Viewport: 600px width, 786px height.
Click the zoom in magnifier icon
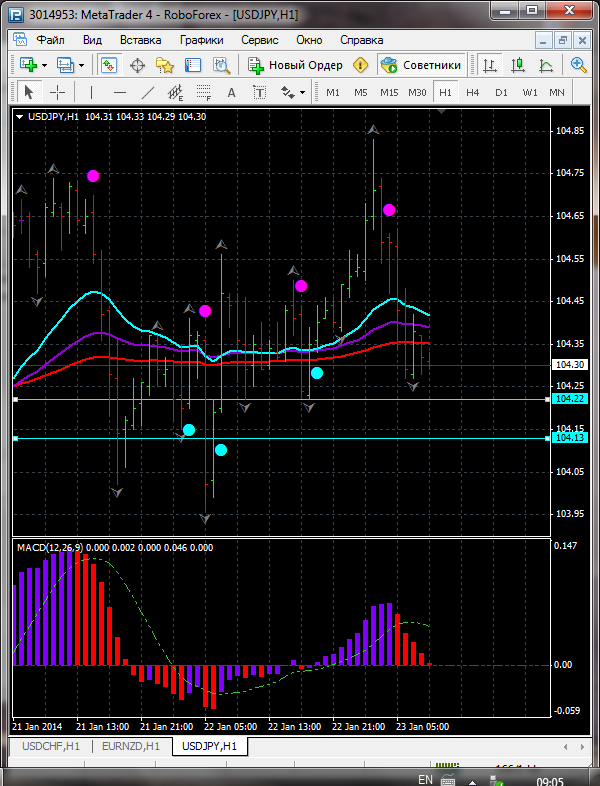click(578, 65)
